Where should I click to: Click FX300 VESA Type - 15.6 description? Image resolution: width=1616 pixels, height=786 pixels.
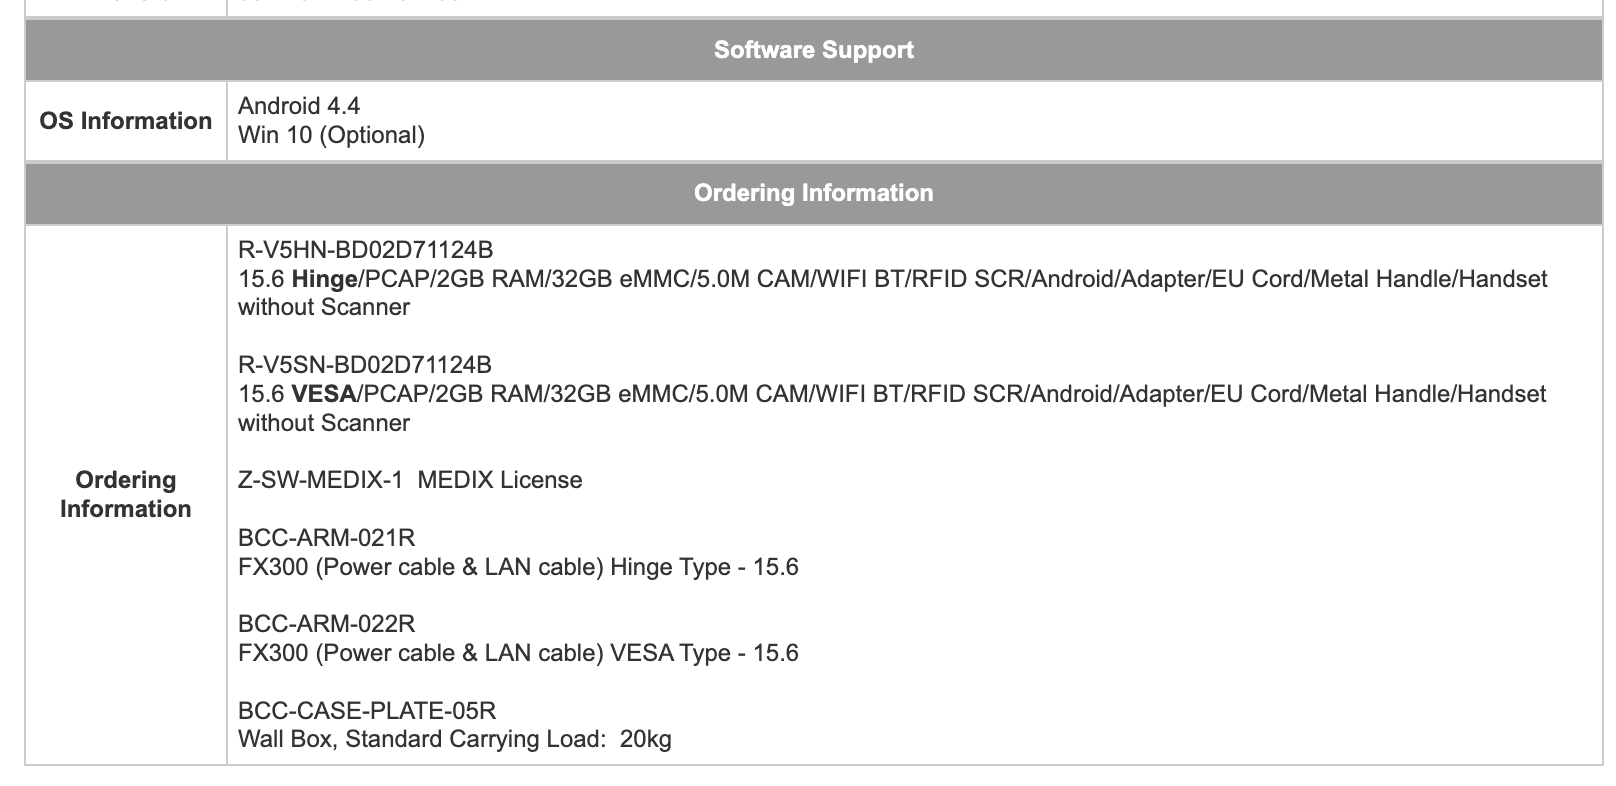(x=518, y=653)
